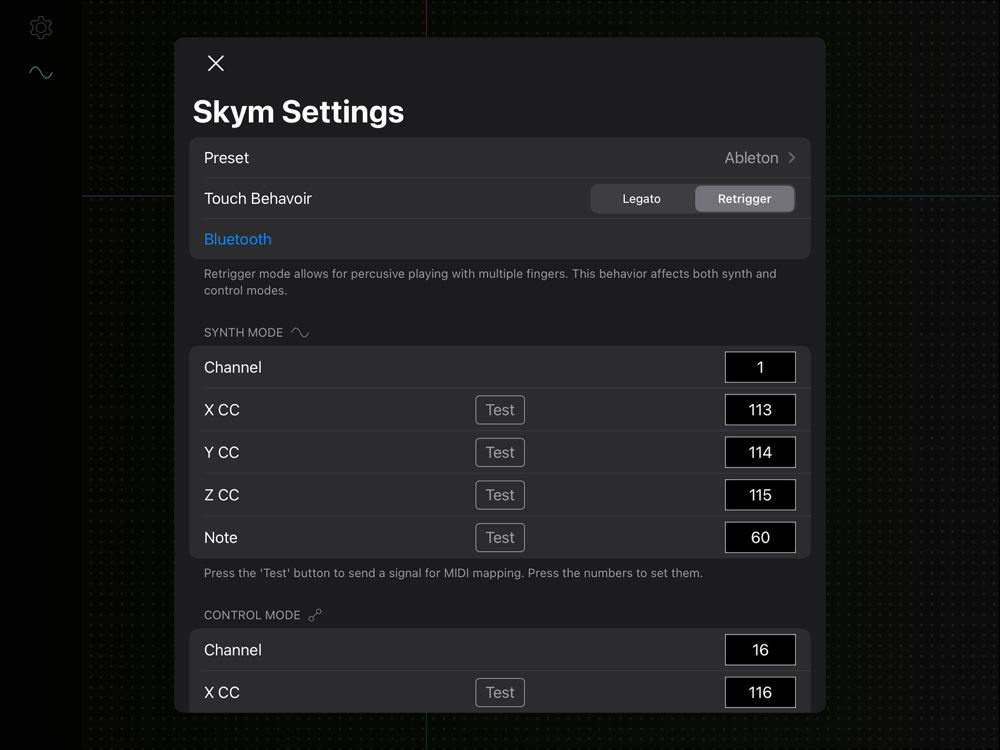Edit the Note value 60
Image resolution: width=1000 pixels, height=750 pixels.
(x=760, y=538)
